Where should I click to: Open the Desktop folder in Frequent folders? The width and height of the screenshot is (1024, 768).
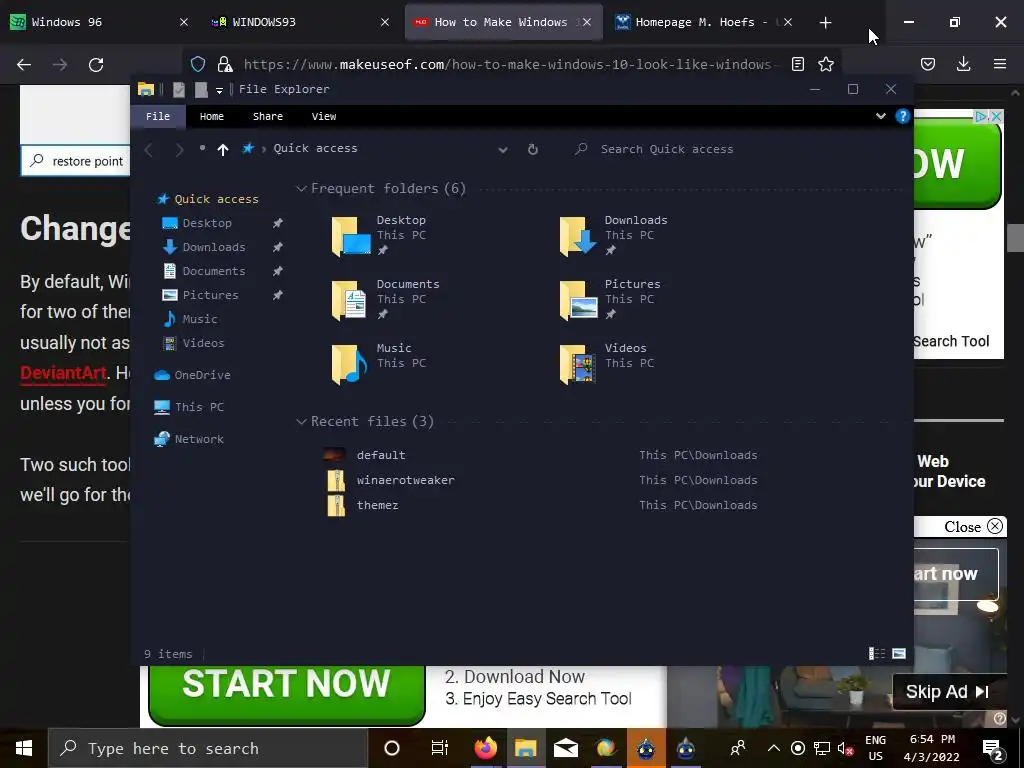379,235
